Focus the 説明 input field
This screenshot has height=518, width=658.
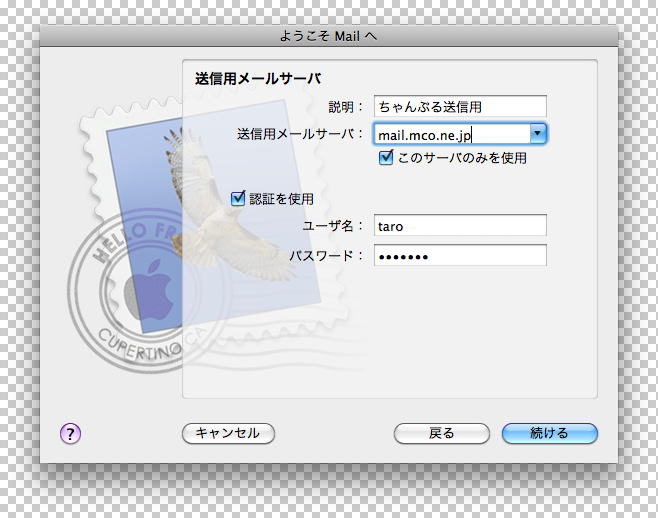coord(460,106)
